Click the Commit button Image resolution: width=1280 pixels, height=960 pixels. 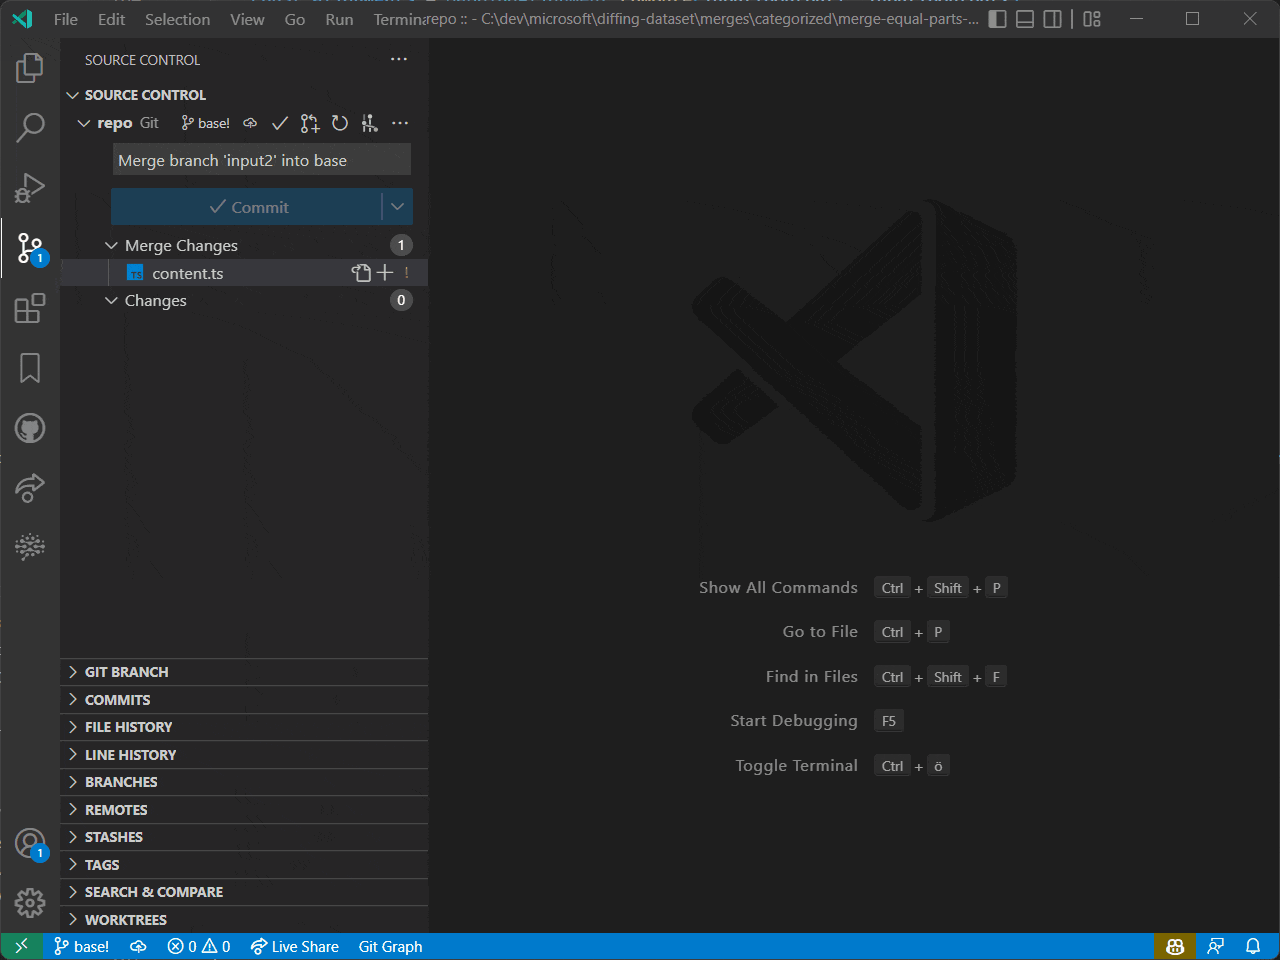(247, 207)
